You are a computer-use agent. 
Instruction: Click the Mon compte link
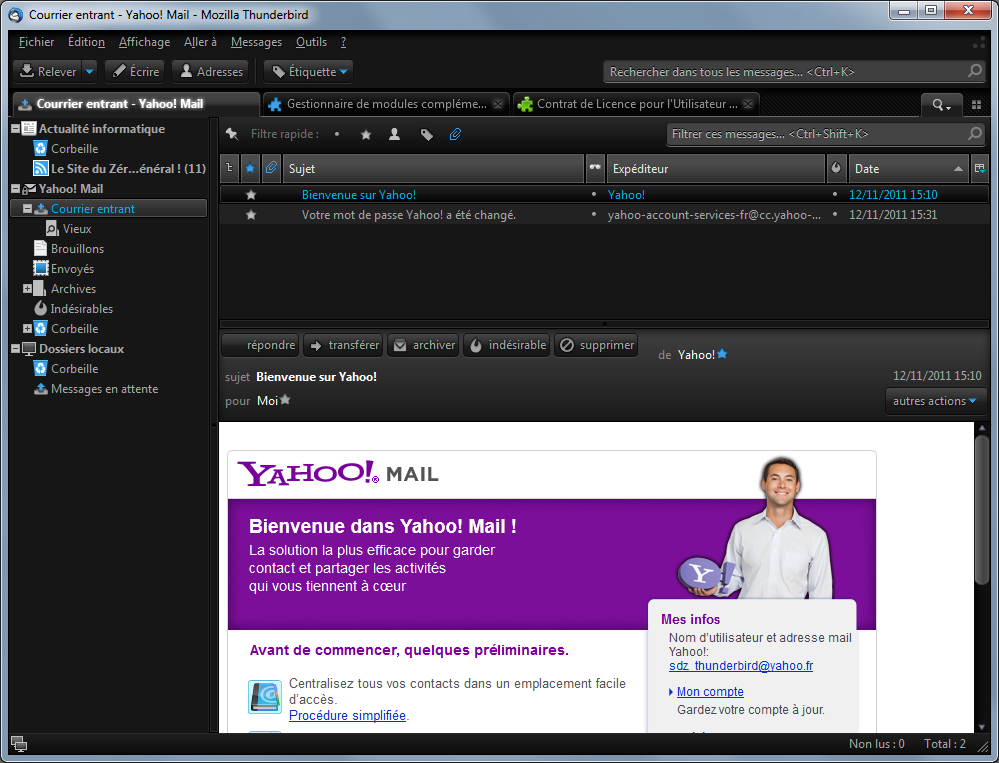tap(710, 692)
